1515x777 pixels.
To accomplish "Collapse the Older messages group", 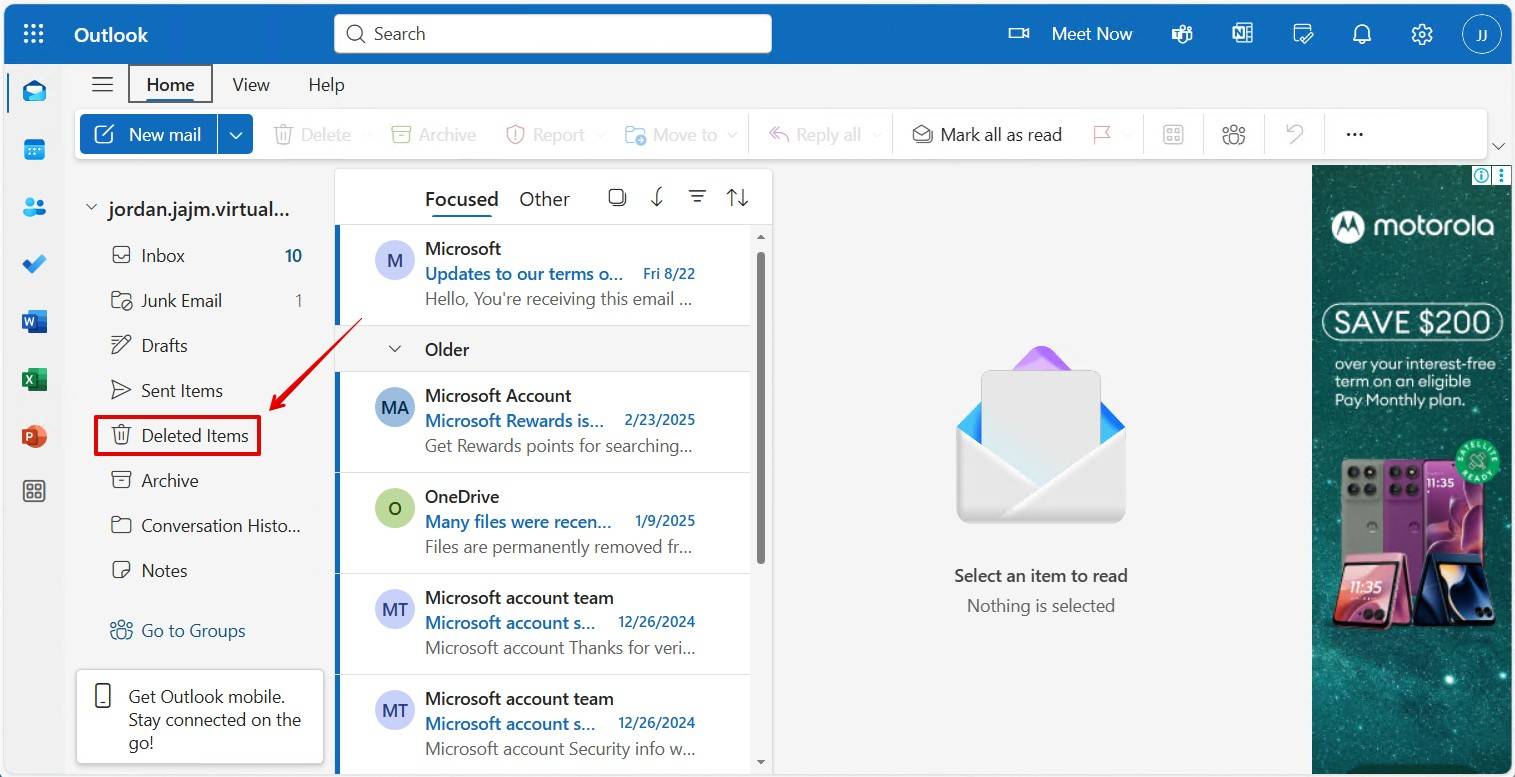I will 394,349.
